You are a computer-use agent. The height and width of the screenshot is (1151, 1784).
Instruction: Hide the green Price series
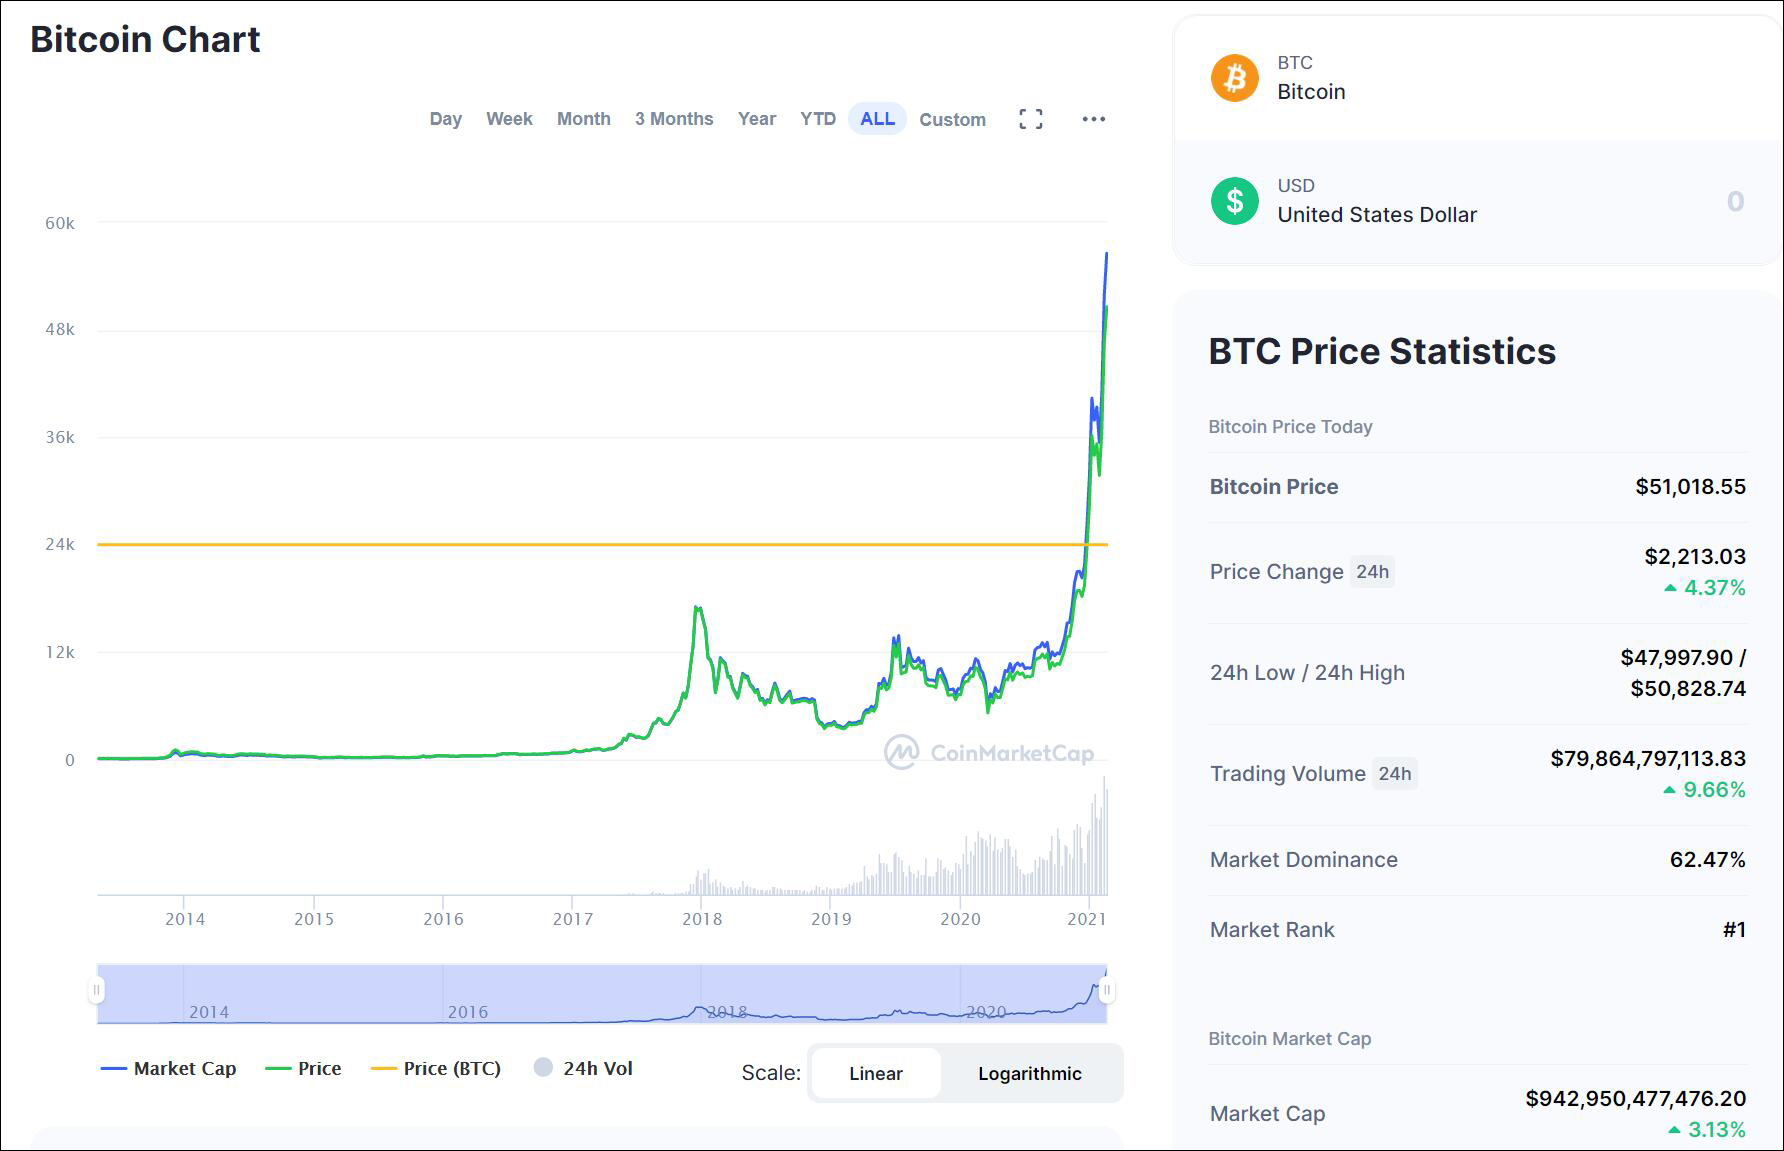pos(303,1068)
